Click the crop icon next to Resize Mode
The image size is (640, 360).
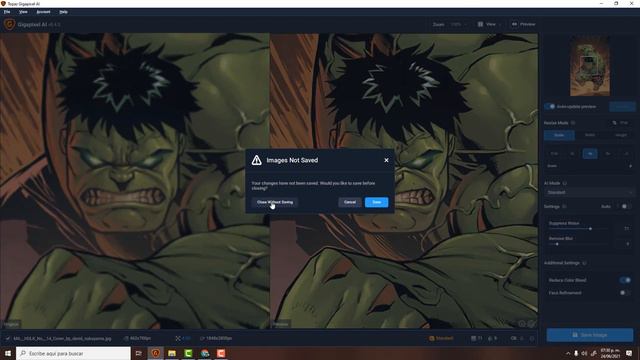tap(614, 123)
